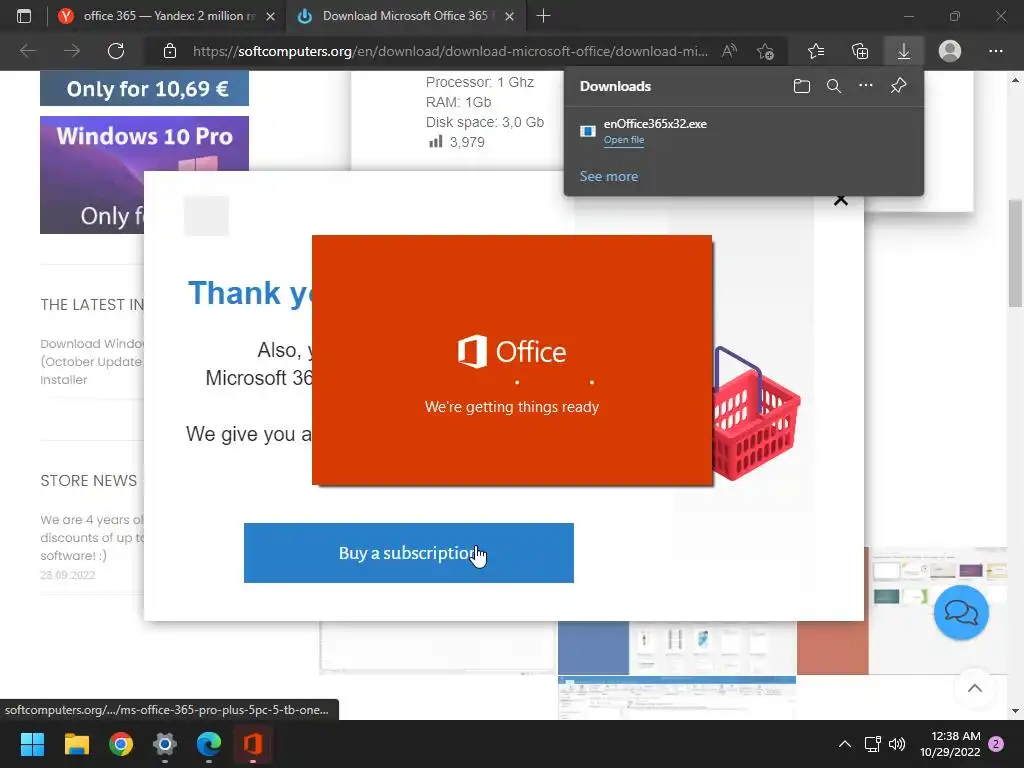The width and height of the screenshot is (1024, 768).
Task: Click the scroll-to-top chevron button
Action: 974,688
